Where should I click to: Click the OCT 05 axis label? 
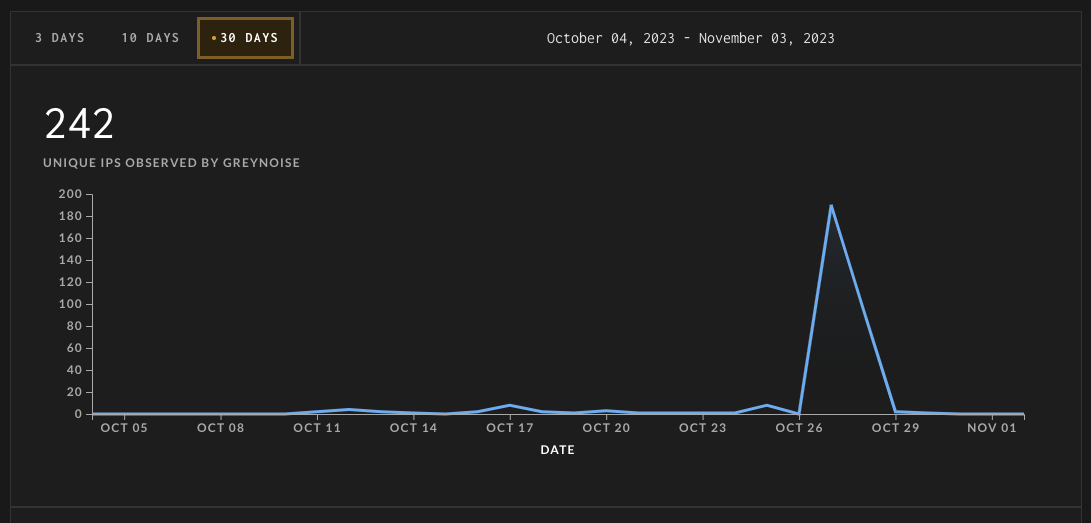[124, 428]
